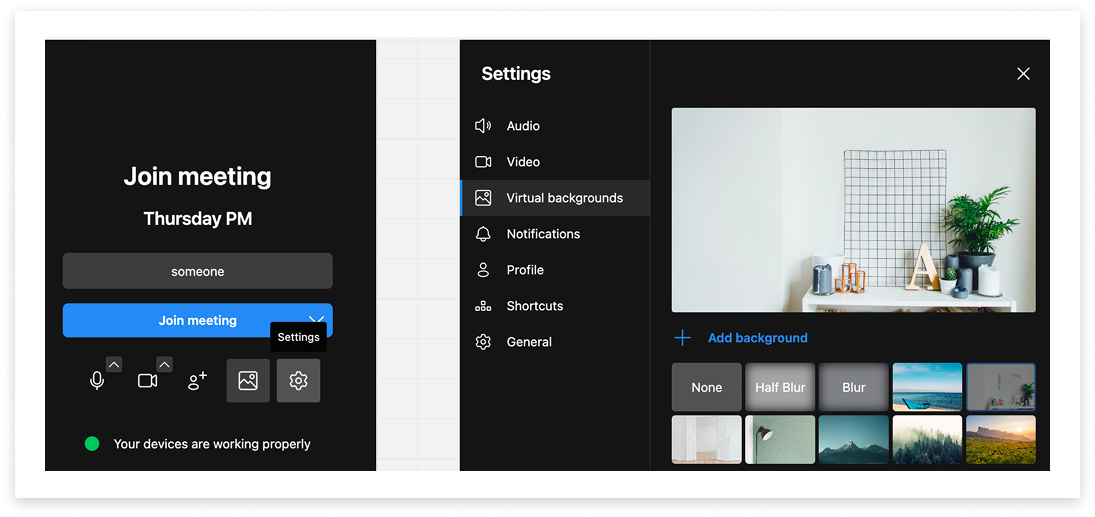This screenshot has width=1095, height=517.
Task: Click the green device status dot
Action: point(91,444)
